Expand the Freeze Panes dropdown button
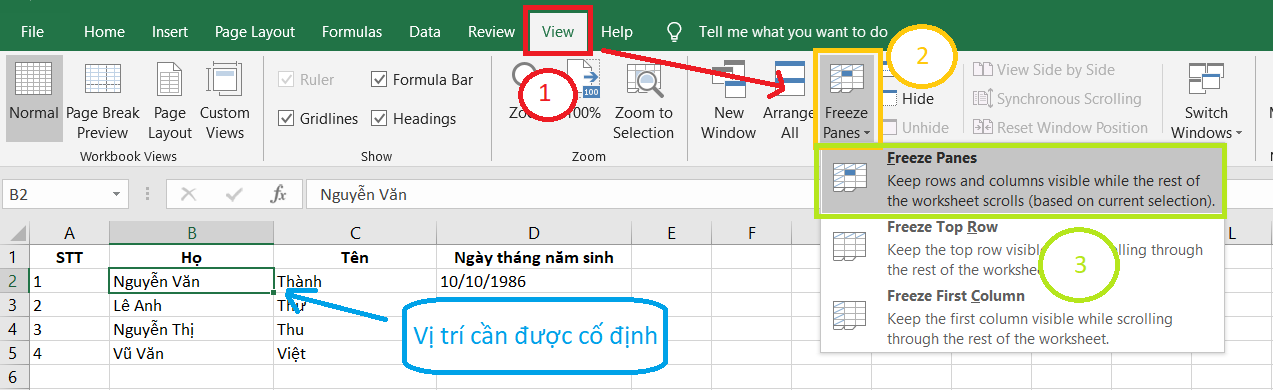 (x=846, y=100)
